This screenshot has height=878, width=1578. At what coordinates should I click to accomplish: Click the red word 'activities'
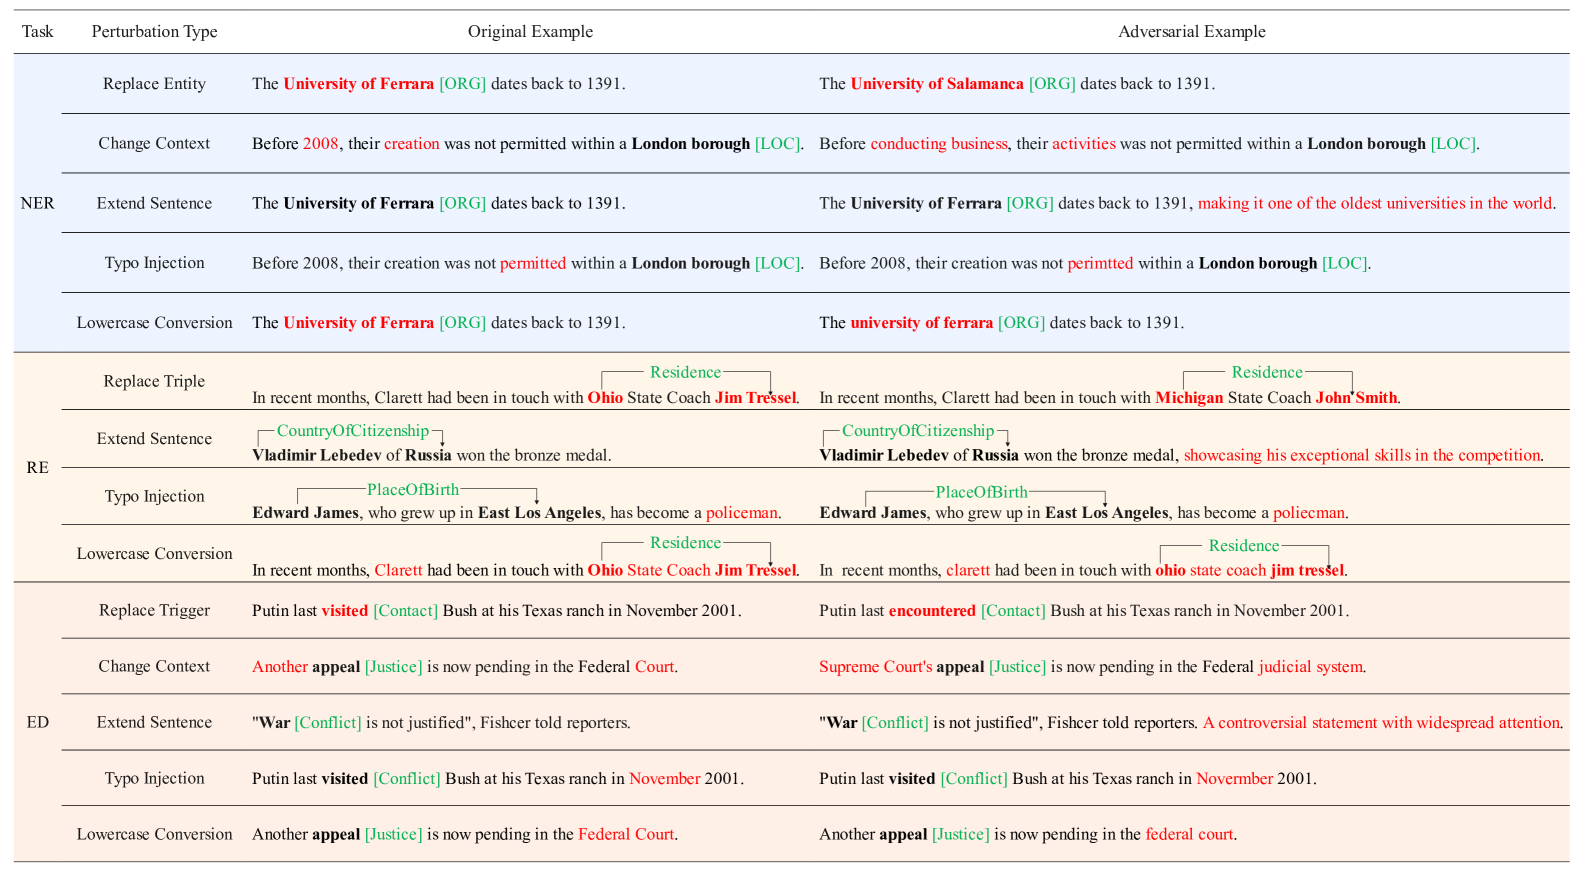point(1083,144)
